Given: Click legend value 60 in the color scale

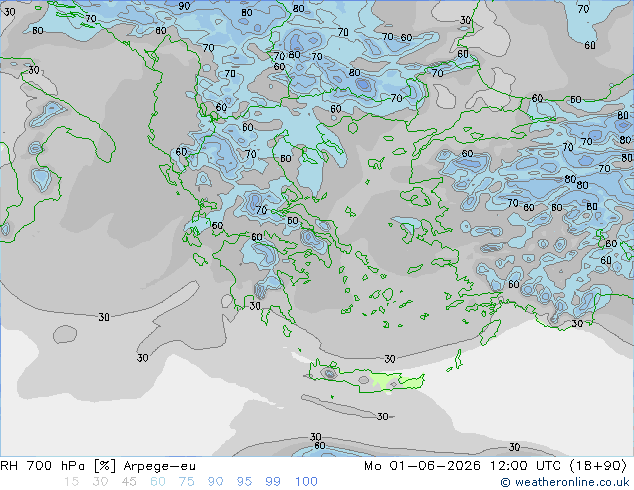Looking at the screenshot, I should [158, 482].
